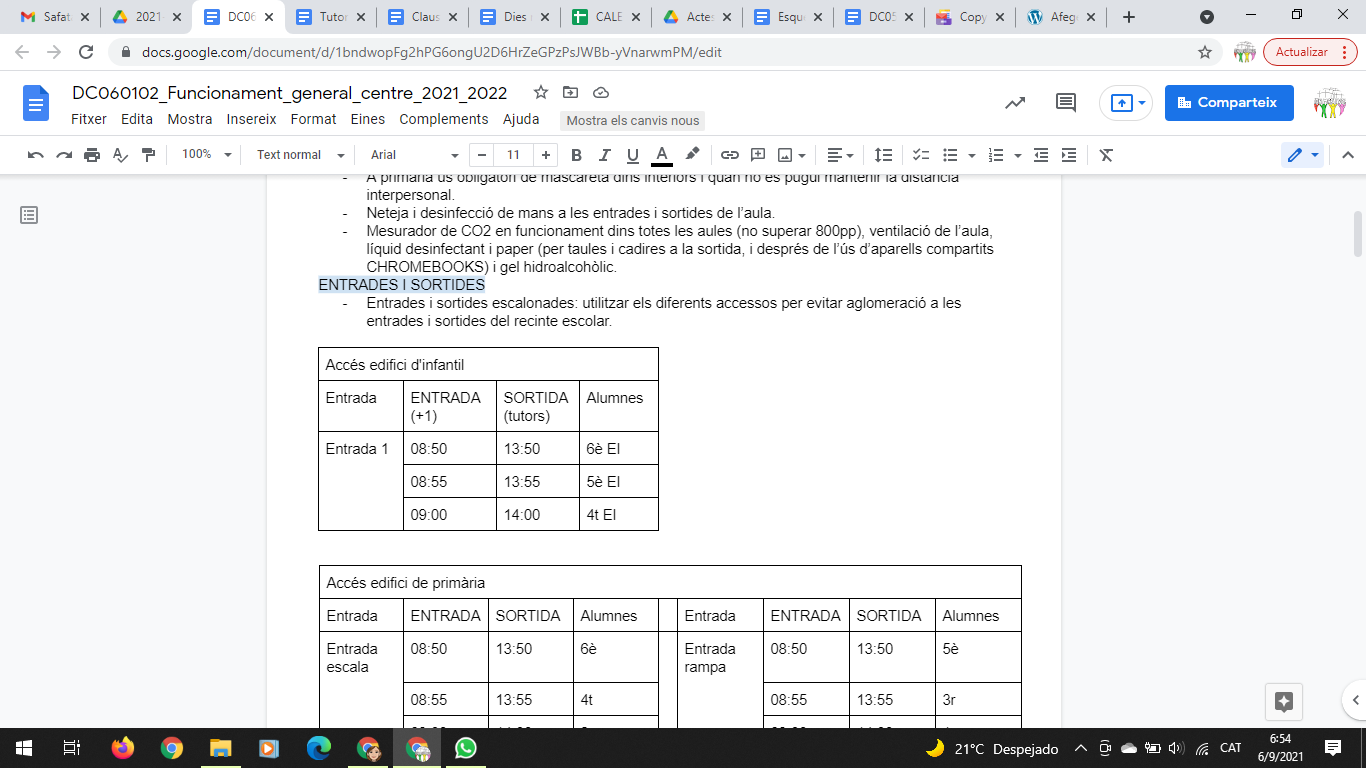Viewport: 1366px width, 768px height.
Task: Open the Arial font dropdown
Action: tap(414, 155)
